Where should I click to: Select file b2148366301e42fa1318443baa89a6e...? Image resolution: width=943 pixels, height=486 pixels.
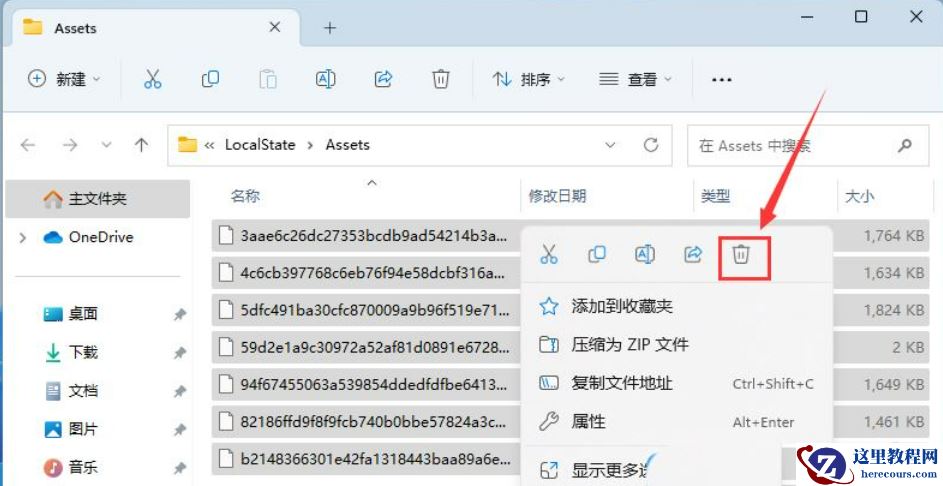click(x=366, y=459)
